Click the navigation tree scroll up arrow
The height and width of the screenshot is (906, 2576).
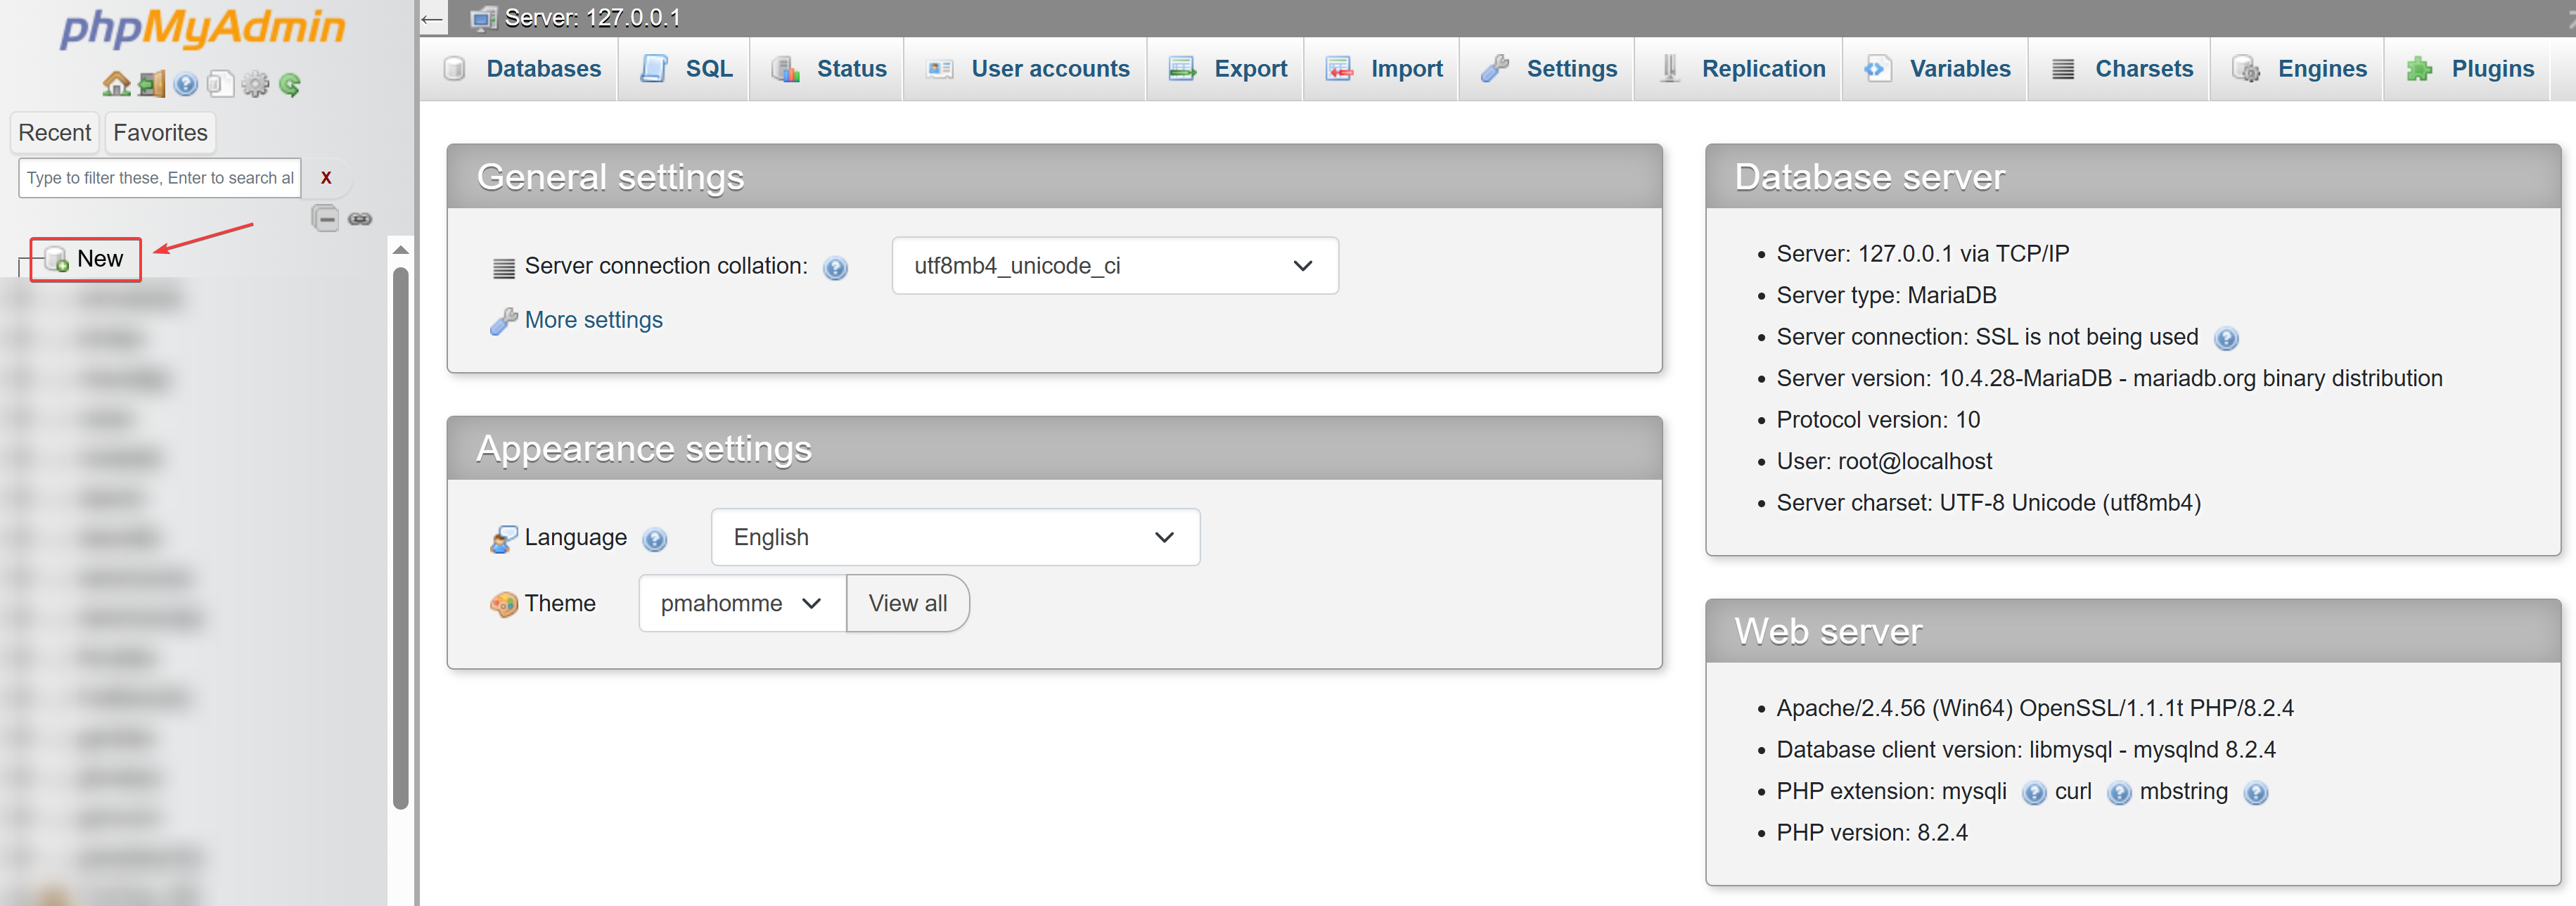click(401, 250)
